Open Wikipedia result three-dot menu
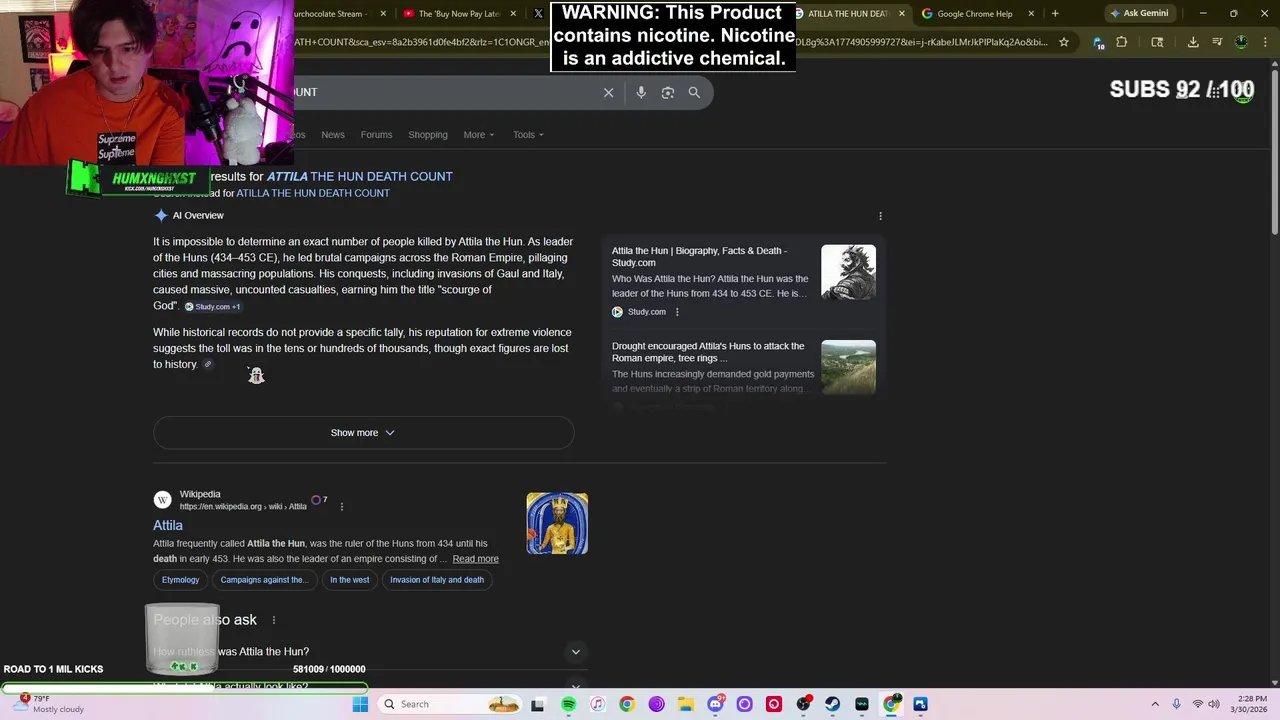 tap(342, 506)
